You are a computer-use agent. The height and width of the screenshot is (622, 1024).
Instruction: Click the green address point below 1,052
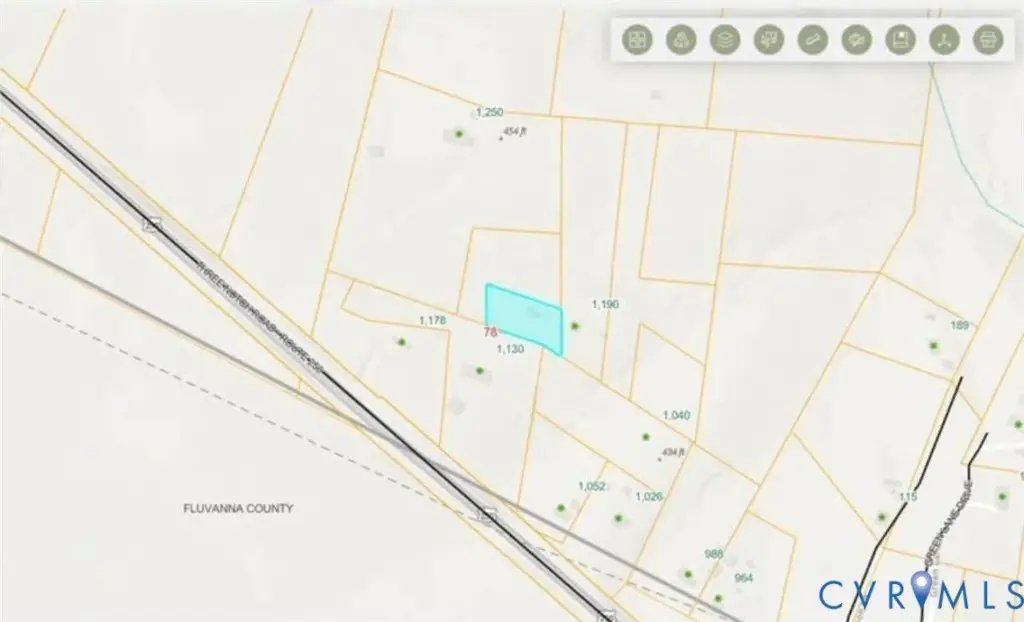[560, 508]
